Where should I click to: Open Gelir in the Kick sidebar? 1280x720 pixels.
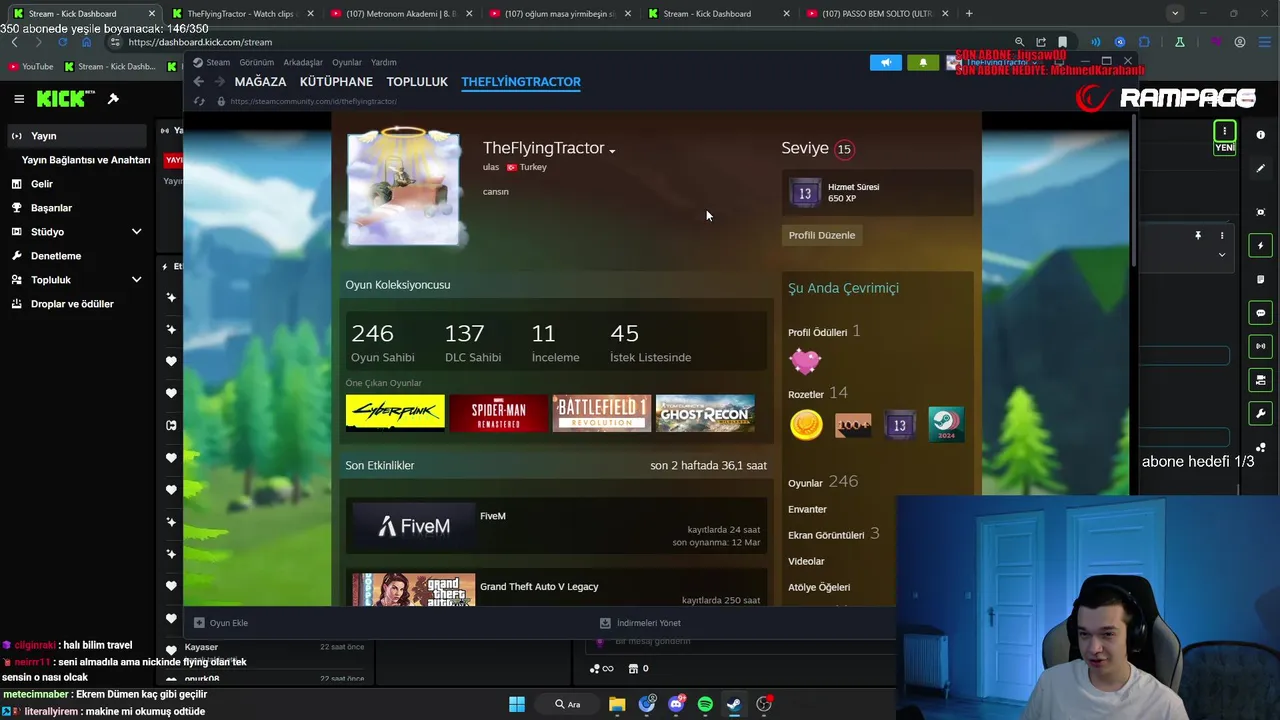[x=78, y=184]
